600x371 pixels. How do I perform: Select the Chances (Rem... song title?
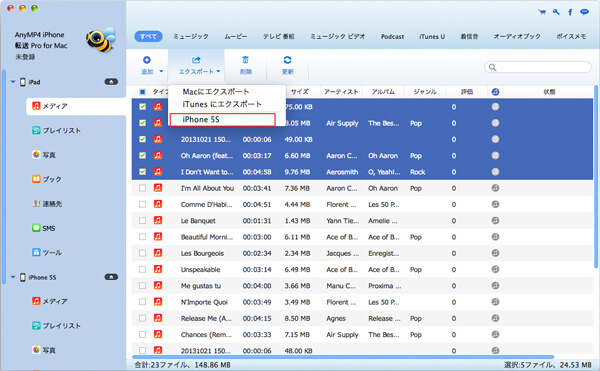206,335
